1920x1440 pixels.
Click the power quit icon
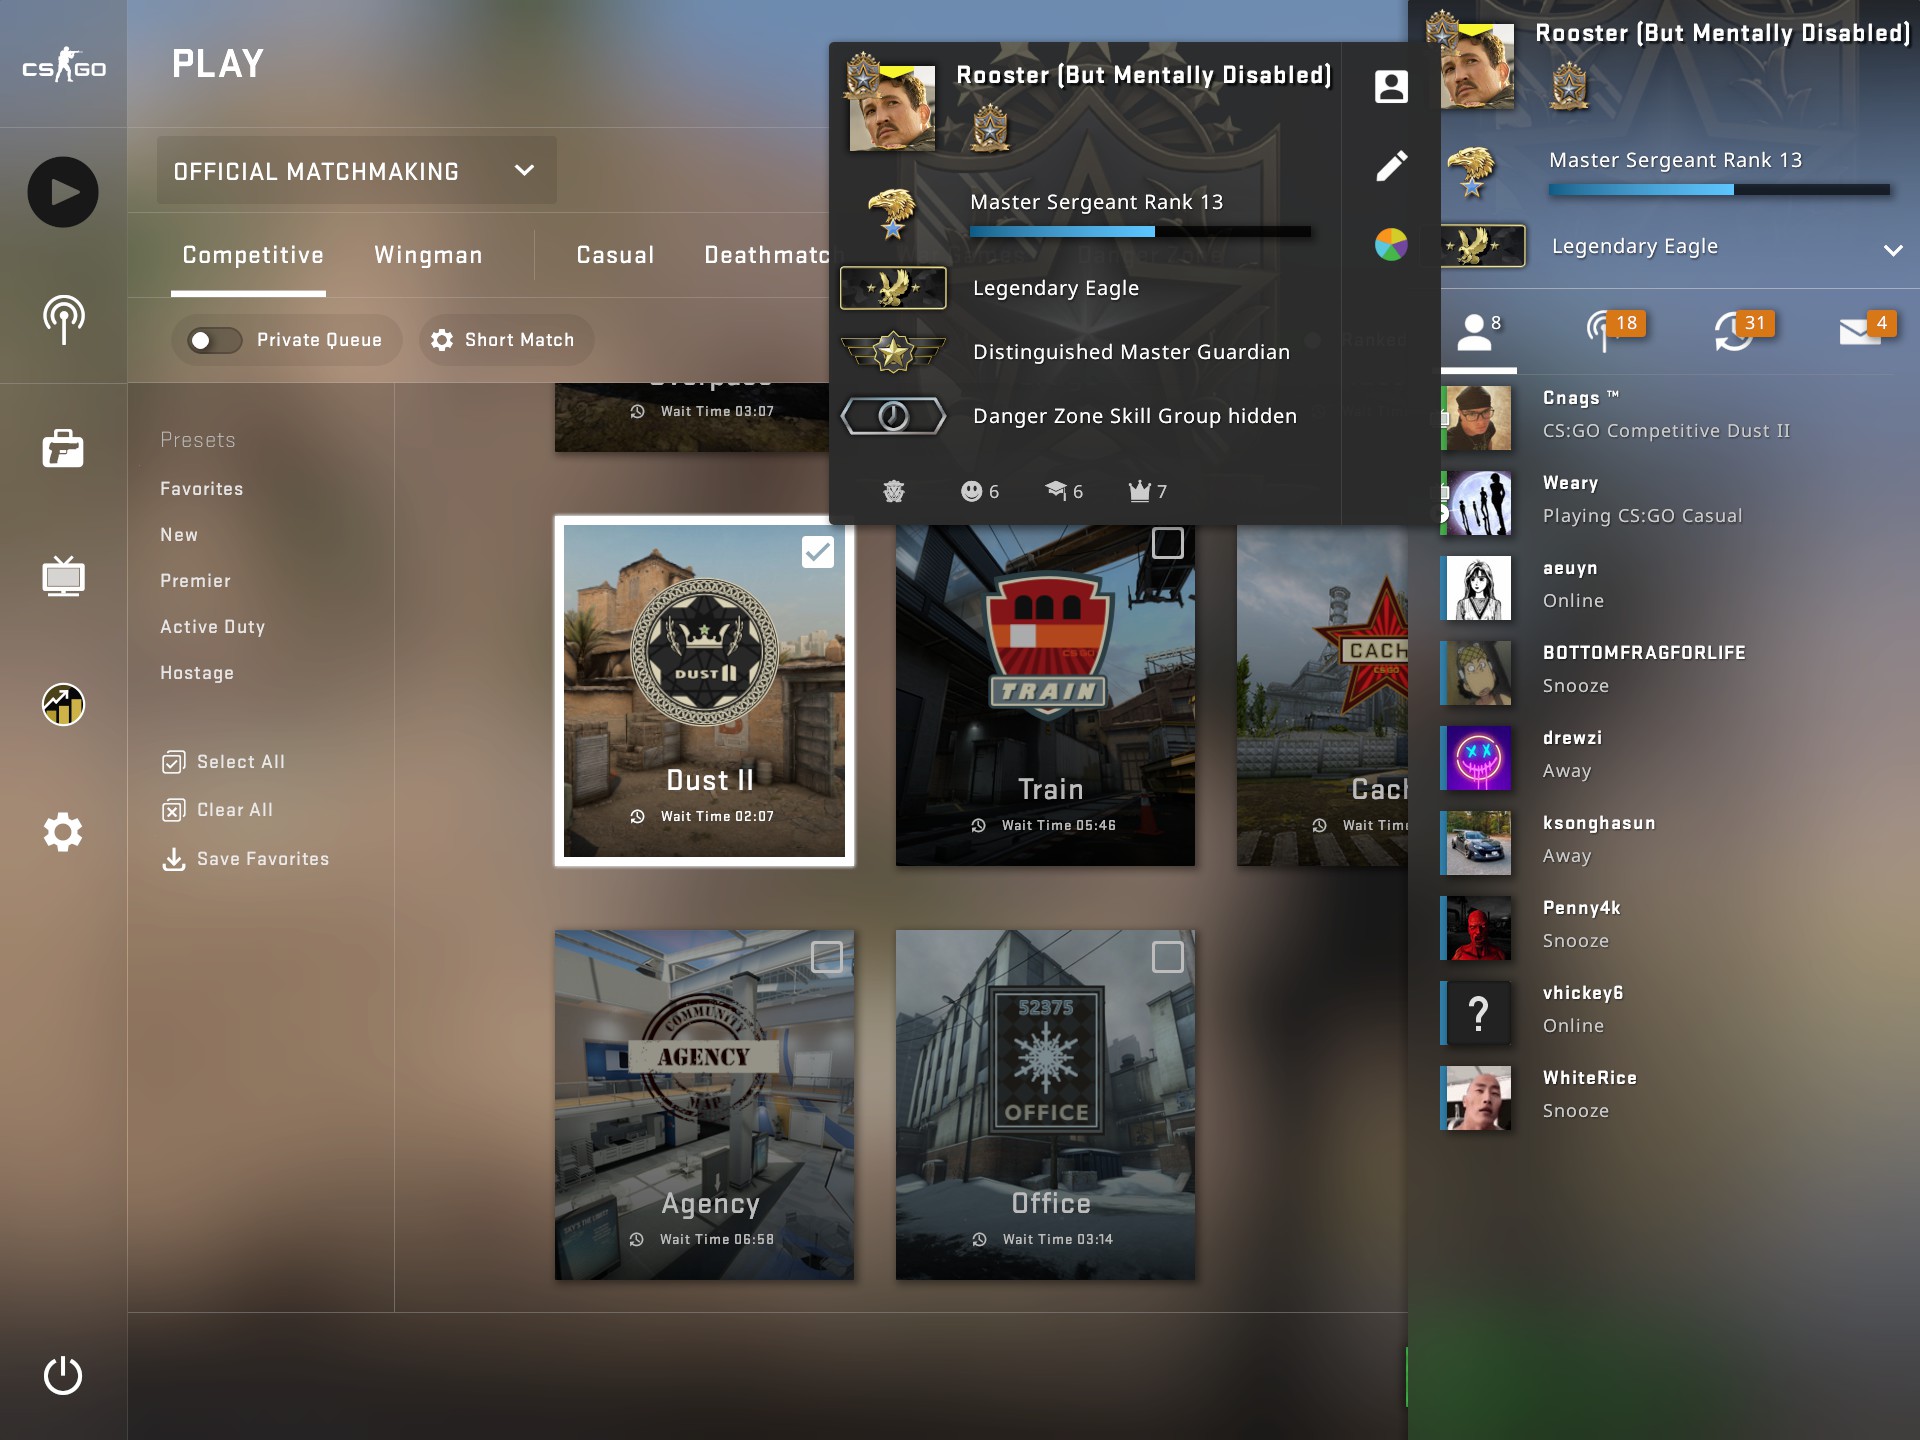[63, 1375]
